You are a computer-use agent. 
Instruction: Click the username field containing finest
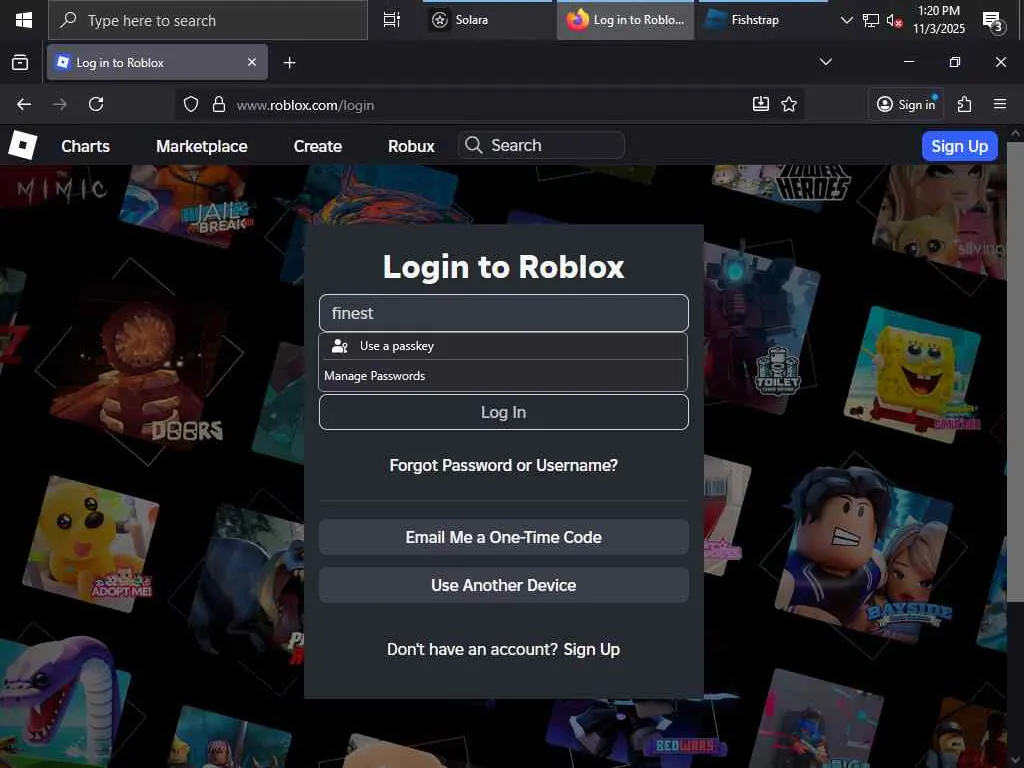coord(504,313)
